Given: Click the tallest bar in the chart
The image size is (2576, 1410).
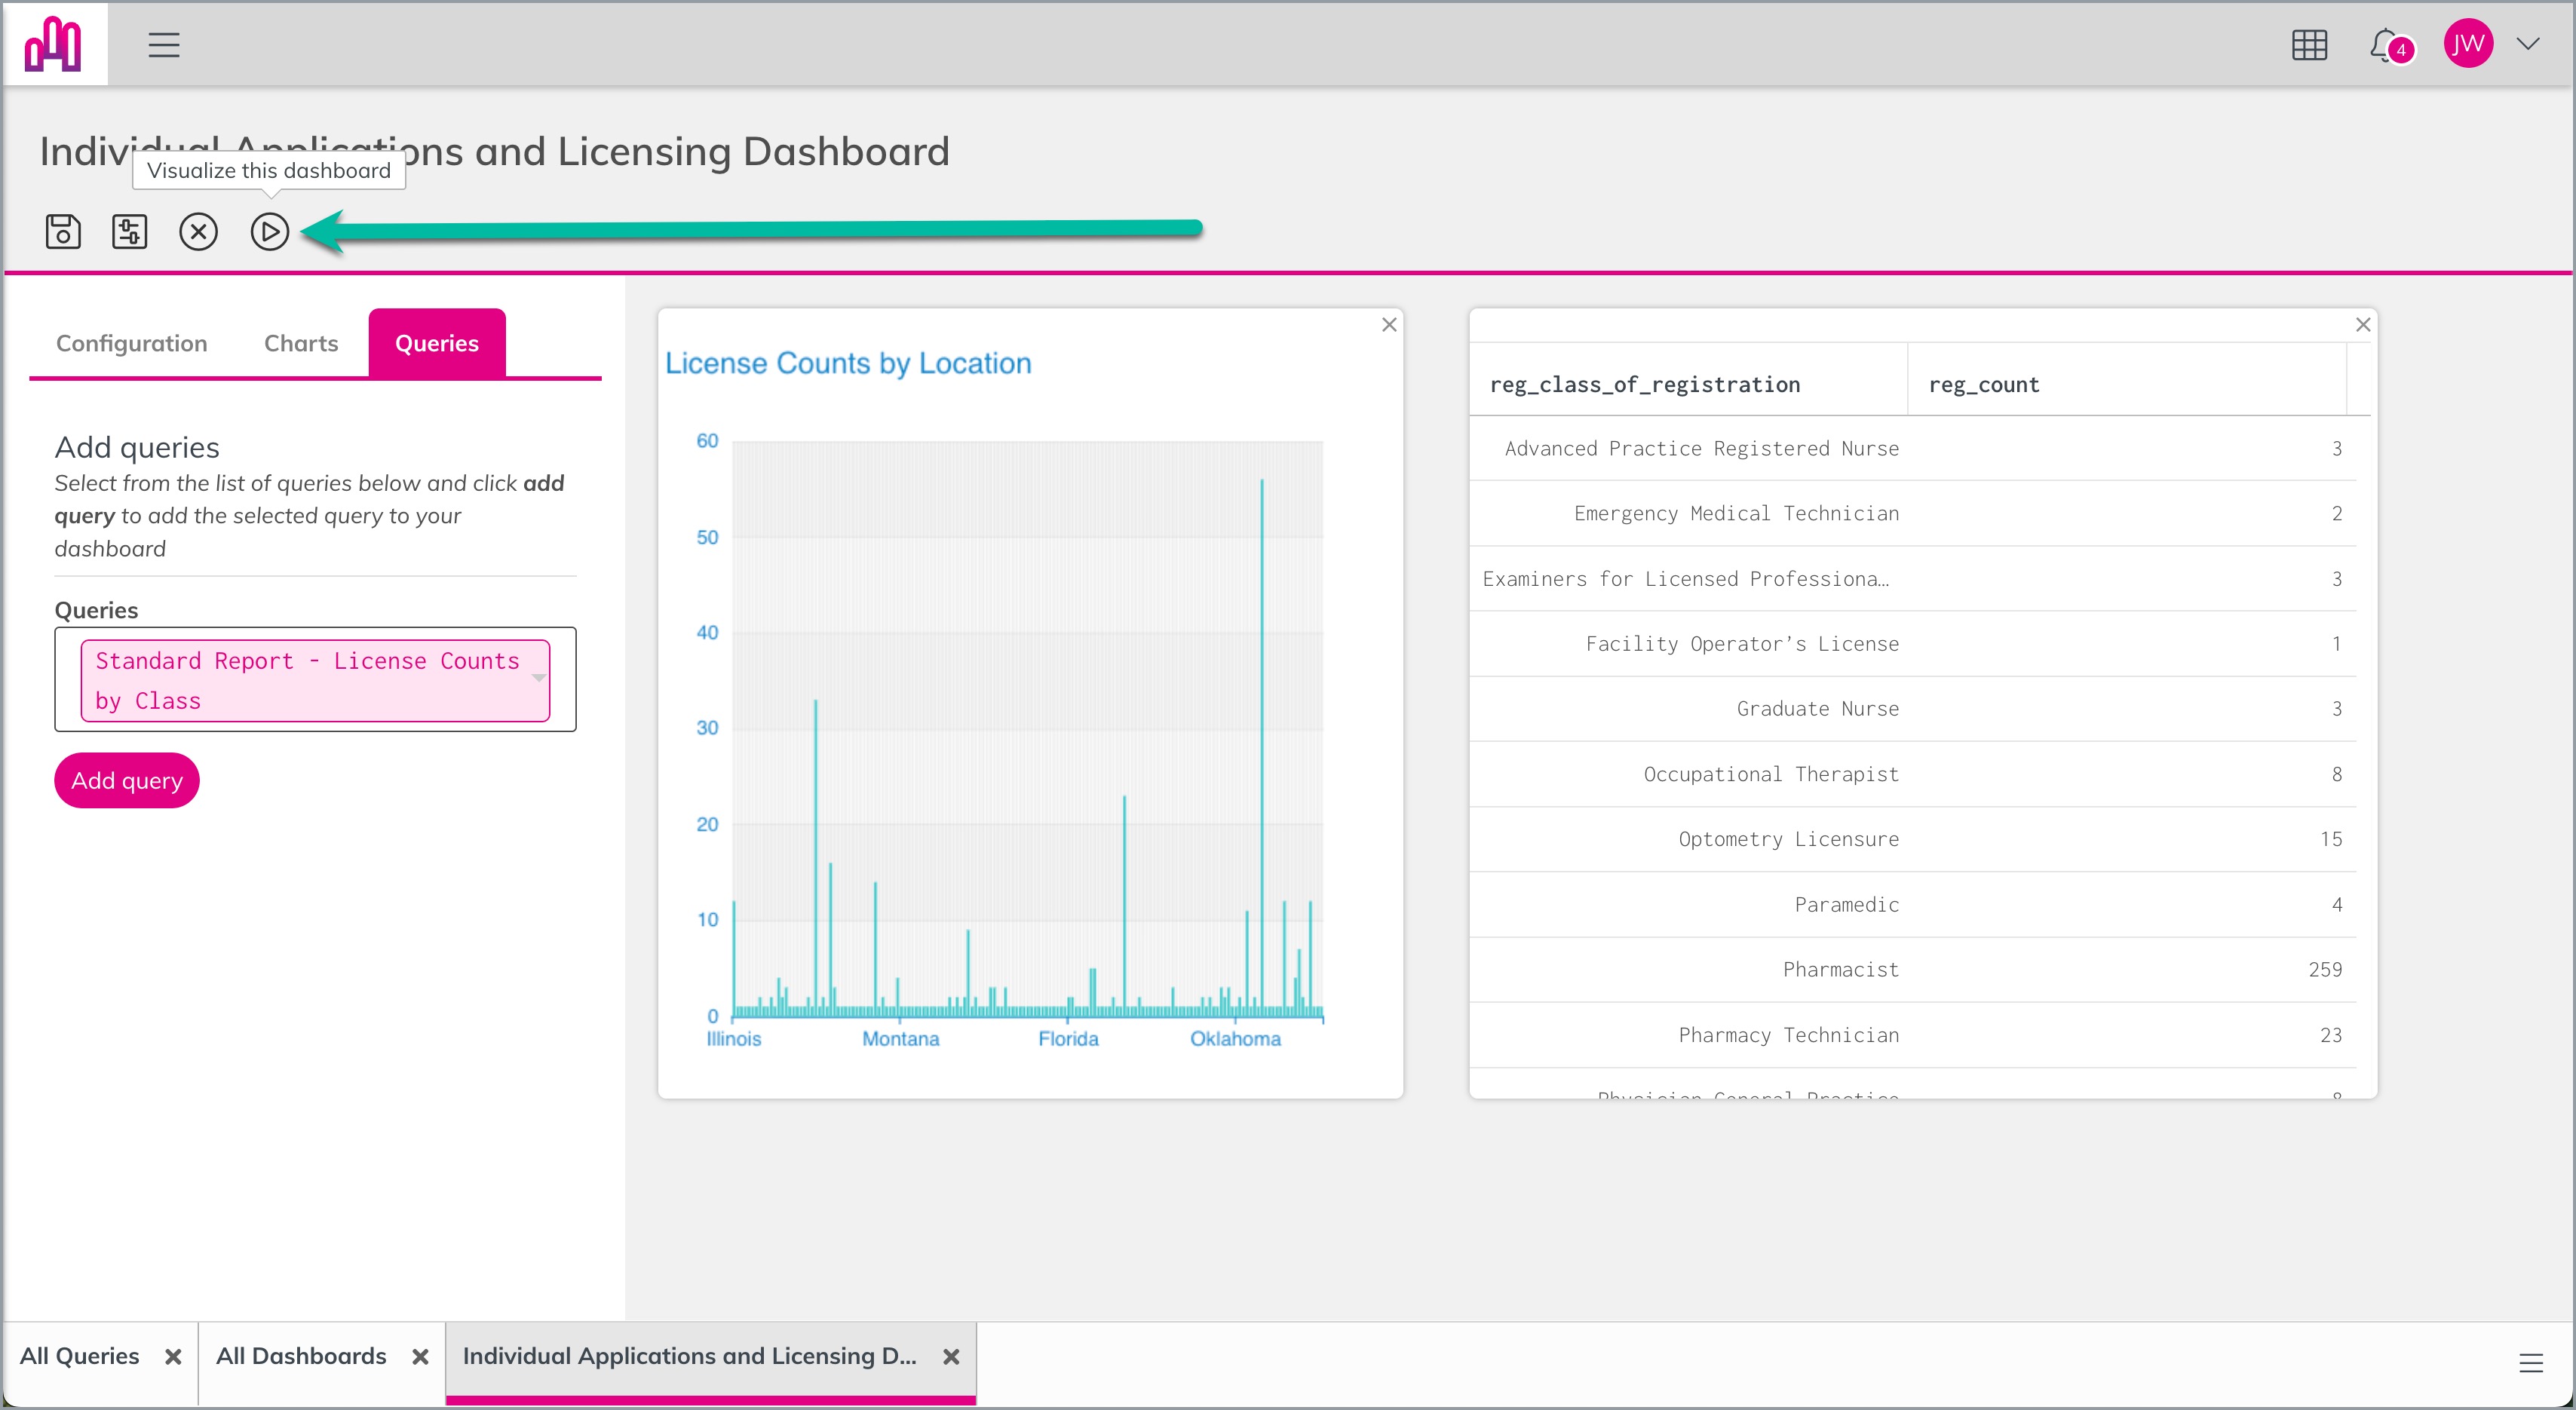Looking at the screenshot, I should pos(1262,748).
